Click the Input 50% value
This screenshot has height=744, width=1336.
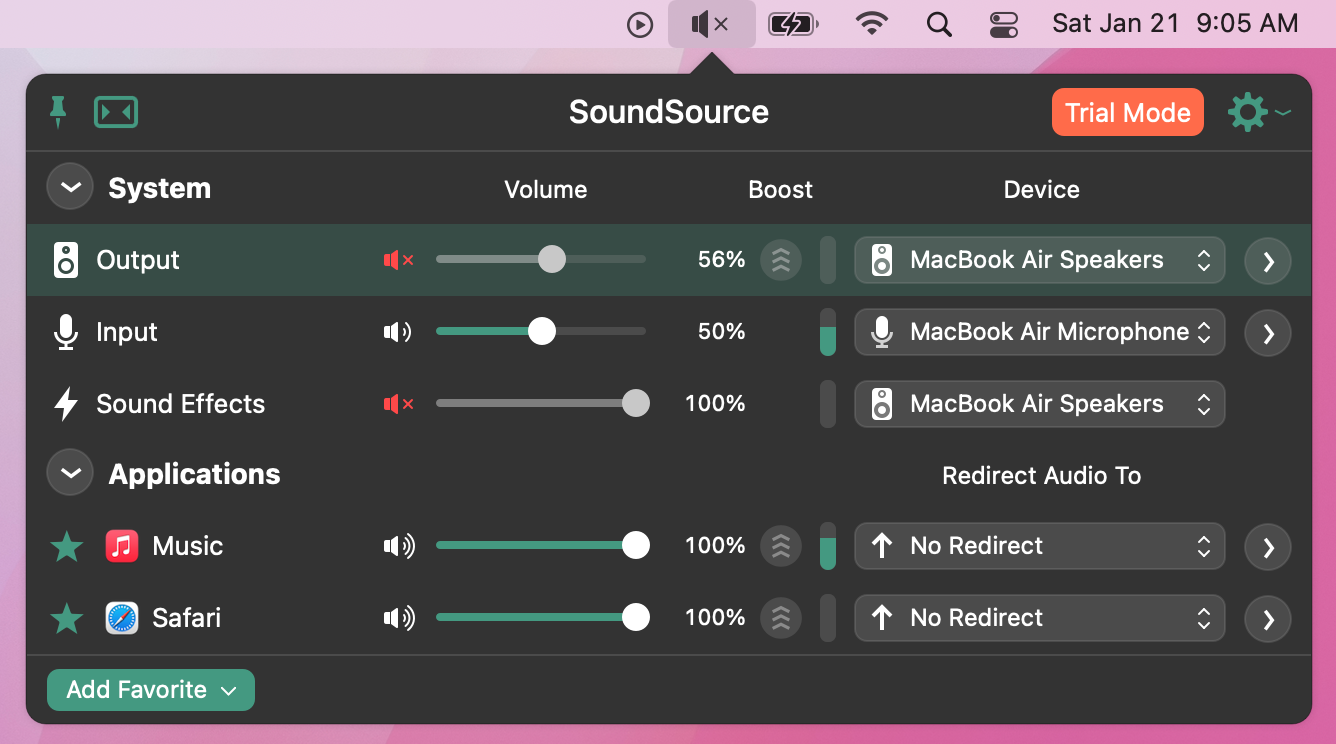pyautogui.click(x=721, y=332)
